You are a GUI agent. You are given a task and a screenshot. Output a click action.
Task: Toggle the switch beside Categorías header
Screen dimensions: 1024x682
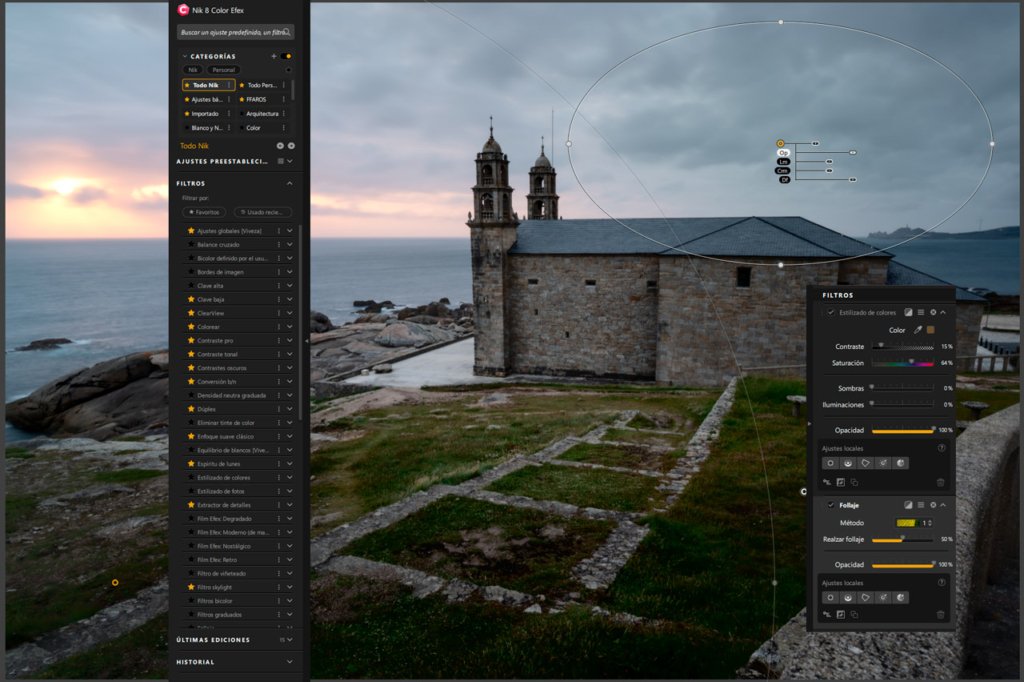click(x=287, y=56)
